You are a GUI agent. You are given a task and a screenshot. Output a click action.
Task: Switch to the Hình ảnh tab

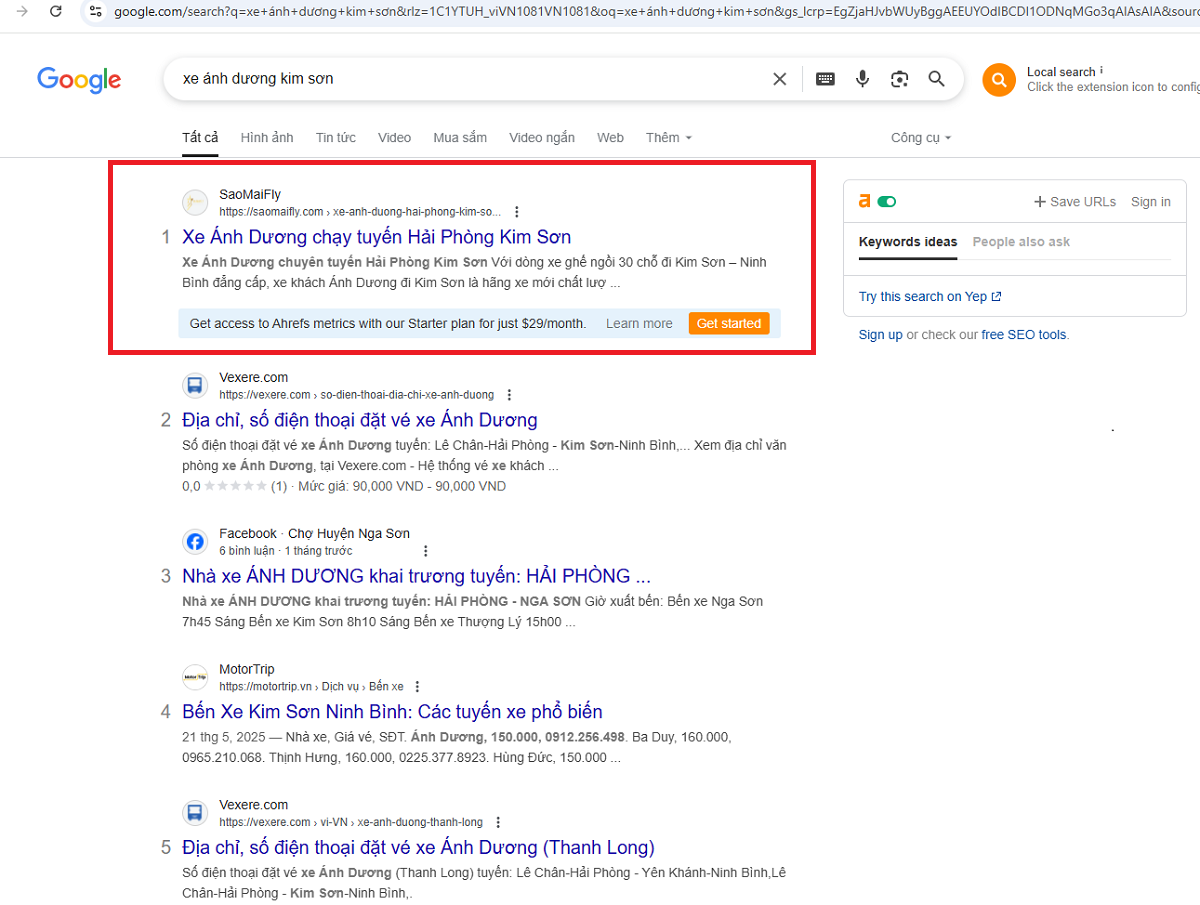(x=267, y=138)
